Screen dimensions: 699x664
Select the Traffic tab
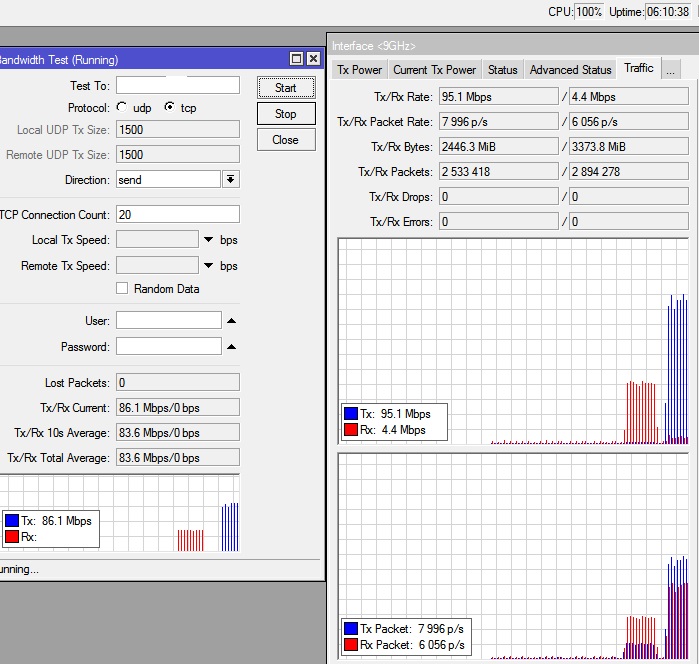pos(639,68)
